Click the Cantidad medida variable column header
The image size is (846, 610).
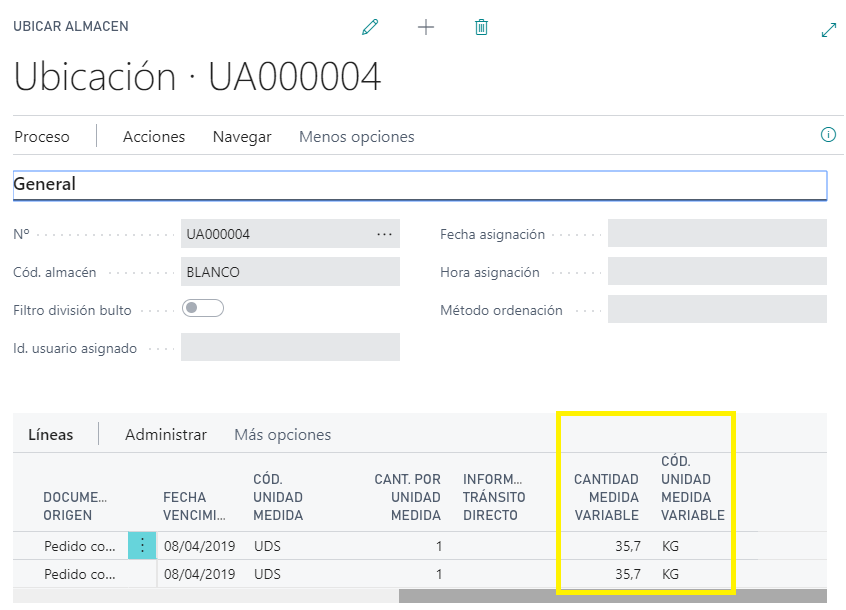tap(606, 497)
